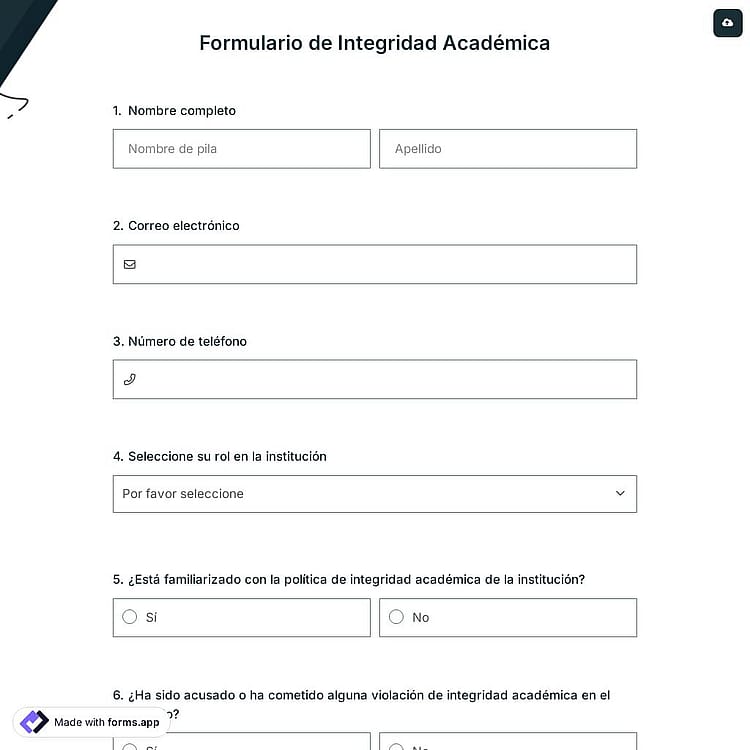
Task: Click the 'Formulario de Integridad Académica' title
Action: pyautogui.click(x=375, y=43)
